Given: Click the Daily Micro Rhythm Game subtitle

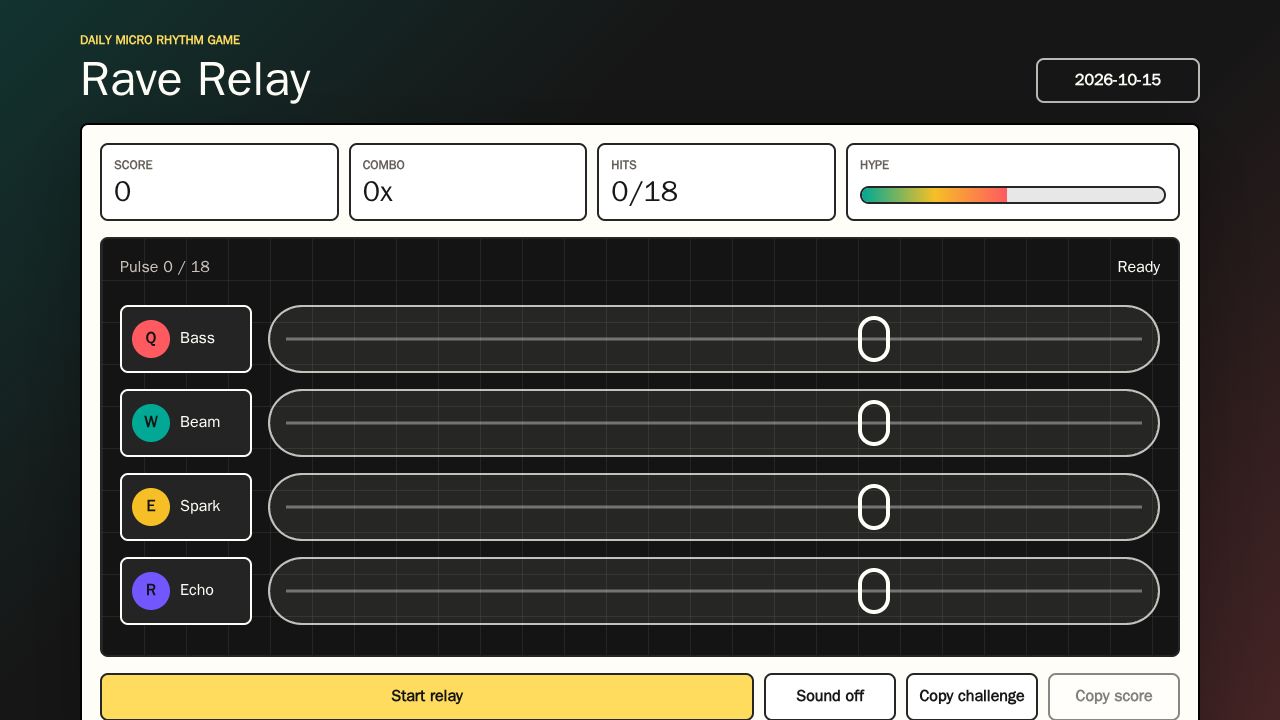Looking at the screenshot, I should click(x=160, y=40).
